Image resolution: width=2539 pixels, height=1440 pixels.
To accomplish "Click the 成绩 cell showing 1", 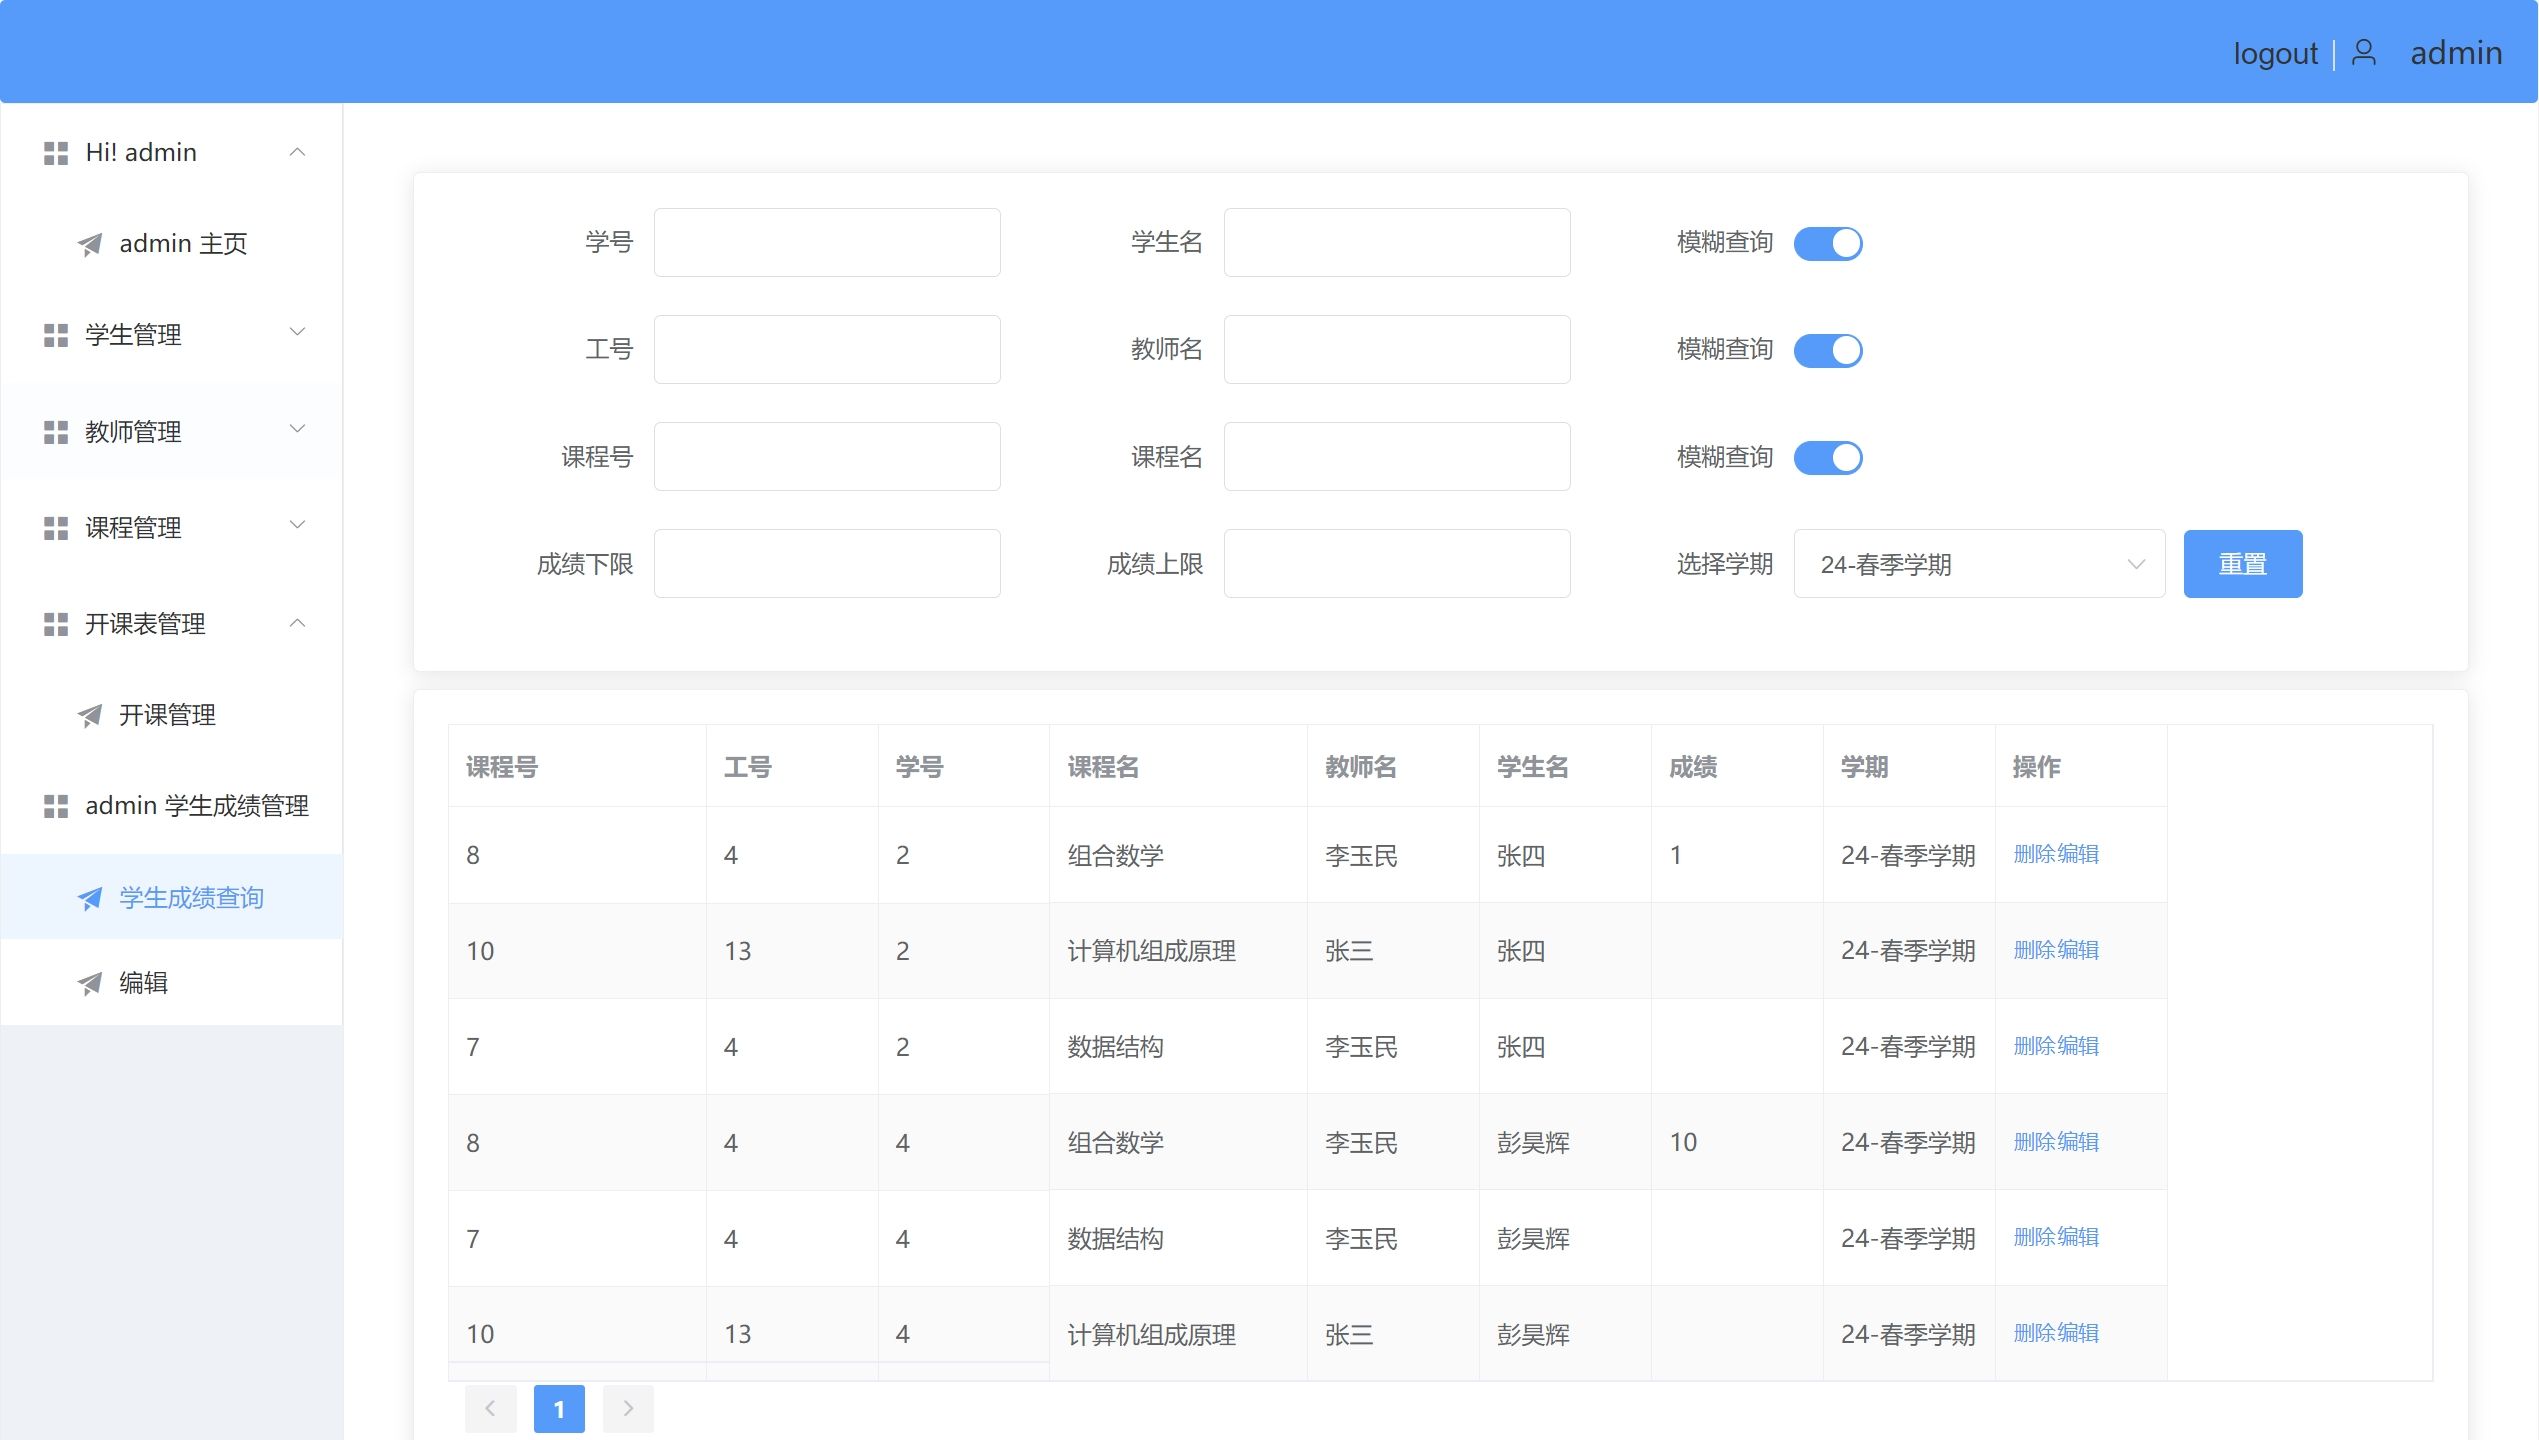I will (x=1737, y=855).
